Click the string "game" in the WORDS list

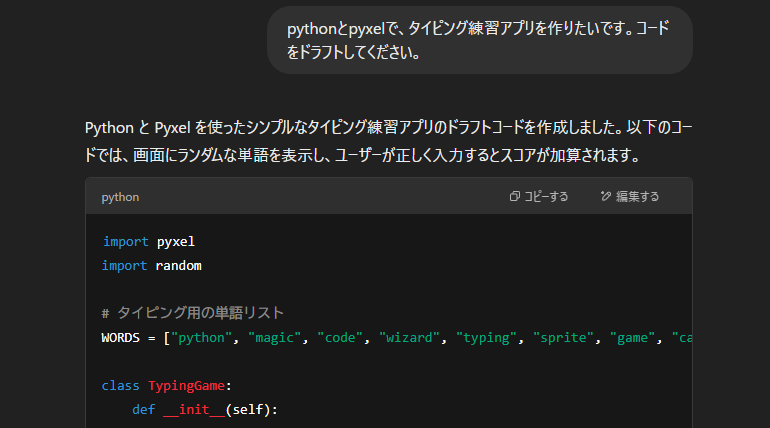point(632,338)
